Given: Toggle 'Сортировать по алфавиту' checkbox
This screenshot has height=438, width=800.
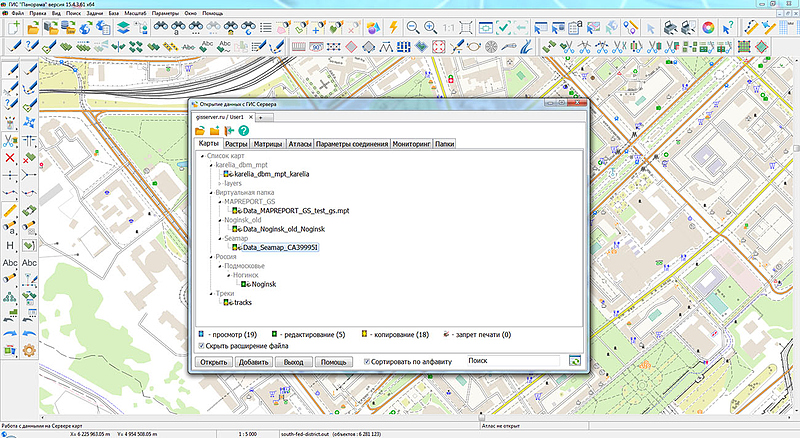Looking at the screenshot, I should click(367, 361).
